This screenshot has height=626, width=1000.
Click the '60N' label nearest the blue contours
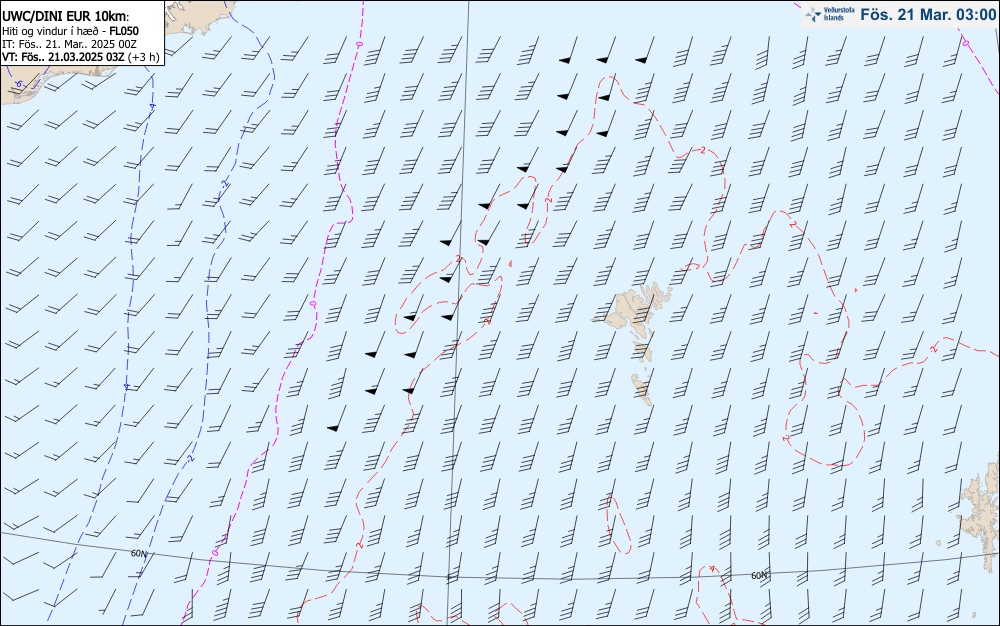[x=139, y=553]
